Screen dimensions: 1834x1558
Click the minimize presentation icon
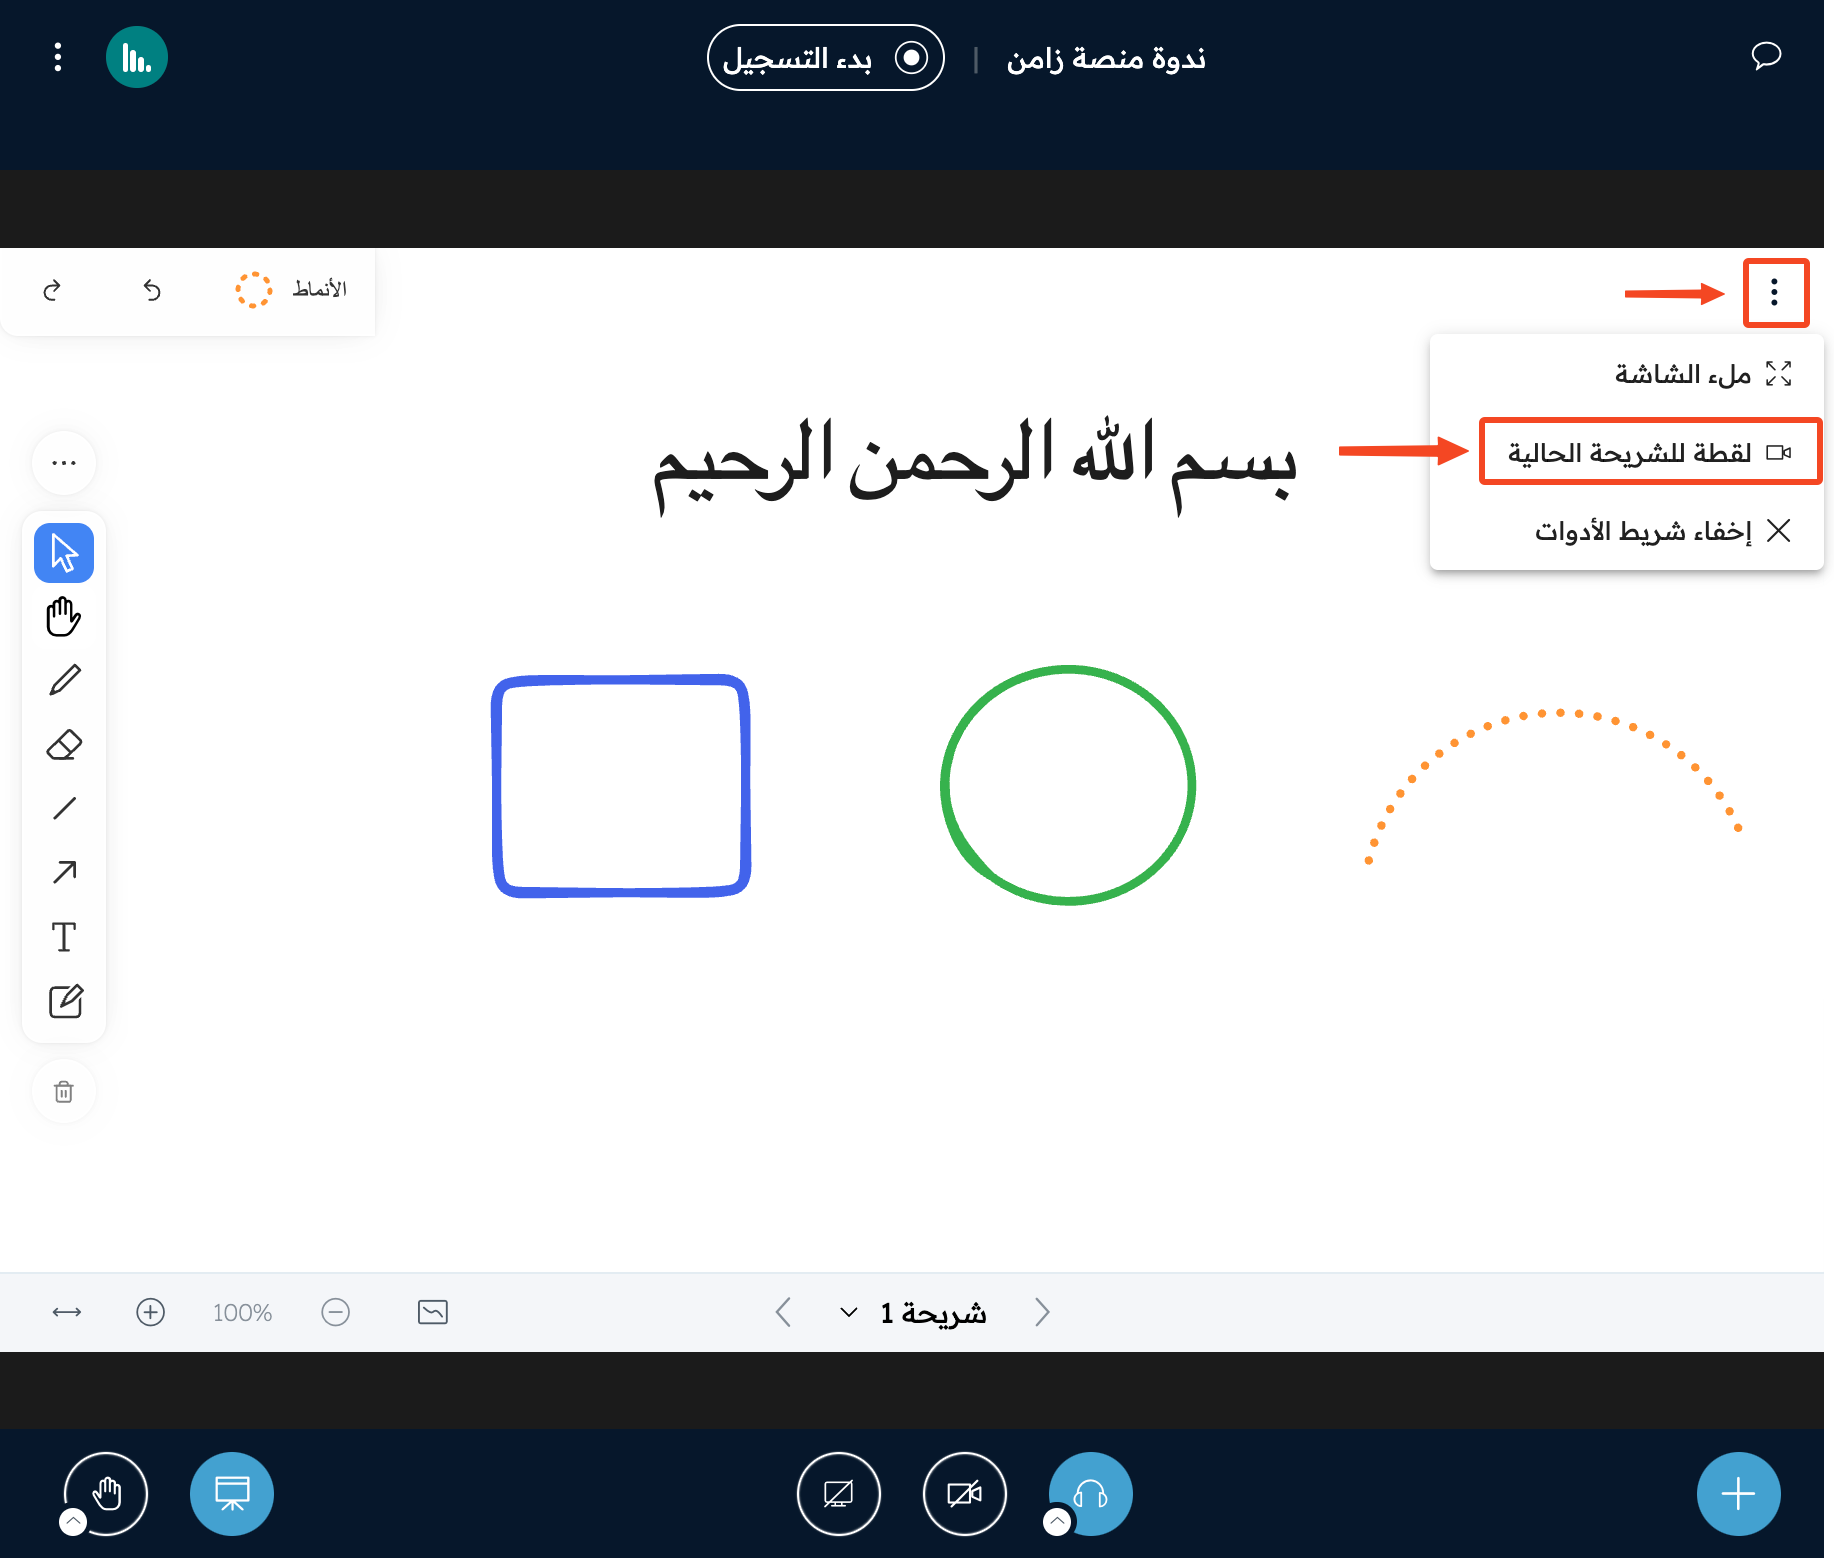coord(433,1312)
